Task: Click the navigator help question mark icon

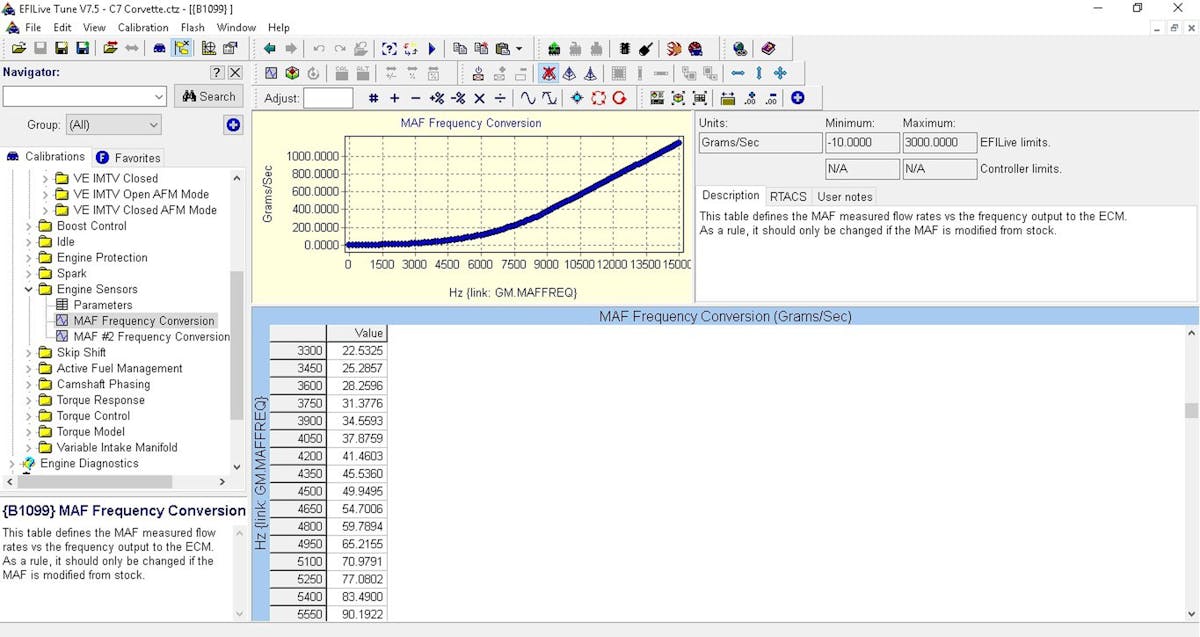Action: (x=217, y=73)
